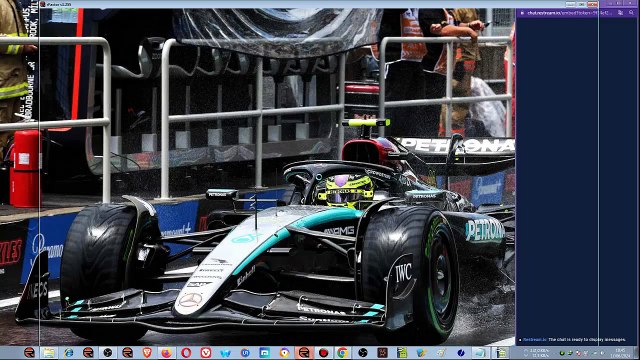Open the dark red square taskbar icon
This screenshot has height=360, width=640.
click(382, 353)
